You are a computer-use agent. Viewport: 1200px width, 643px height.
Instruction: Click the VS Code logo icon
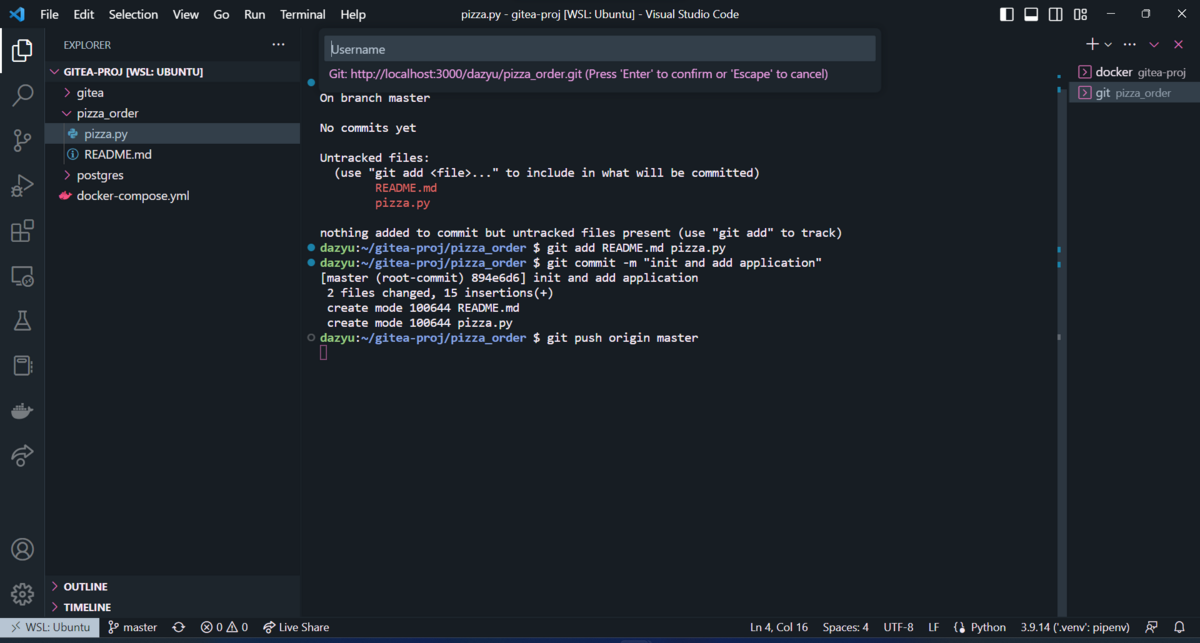[17, 14]
